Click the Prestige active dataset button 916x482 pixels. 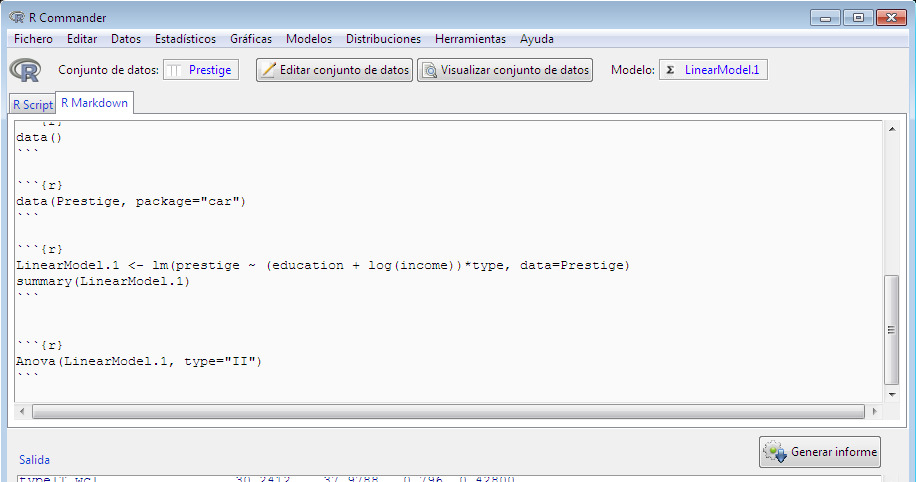point(201,70)
